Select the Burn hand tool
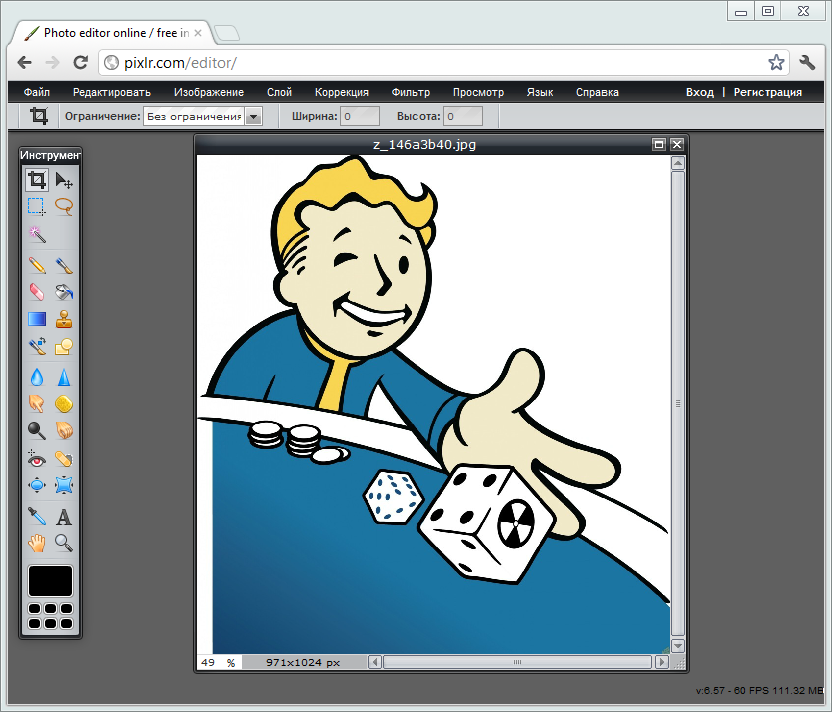Image resolution: width=832 pixels, height=712 pixels. click(64, 431)
